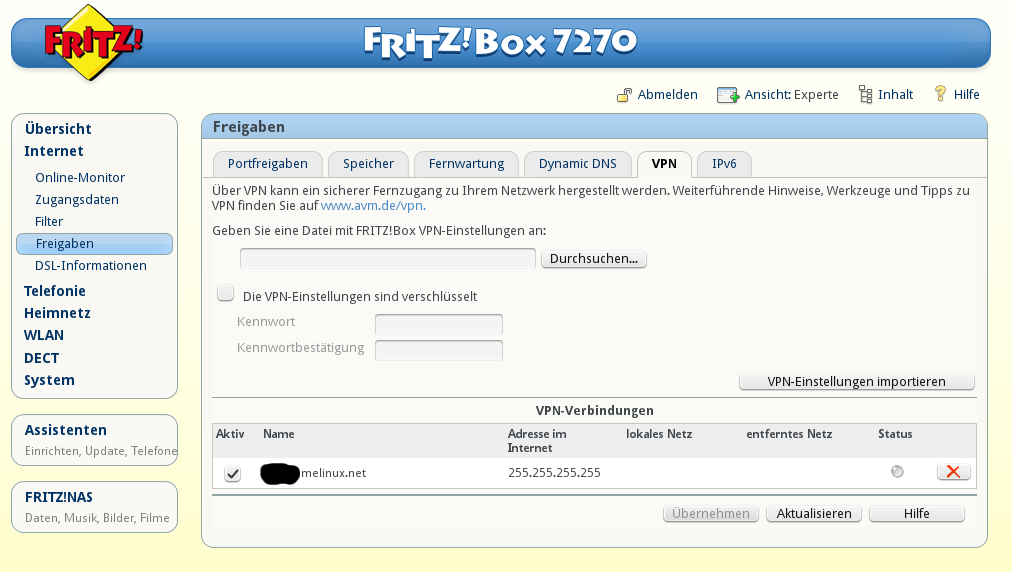Click the Kennwort input field
The width and height of the screenshot is (1012, 572).
(x=439, y=324)
